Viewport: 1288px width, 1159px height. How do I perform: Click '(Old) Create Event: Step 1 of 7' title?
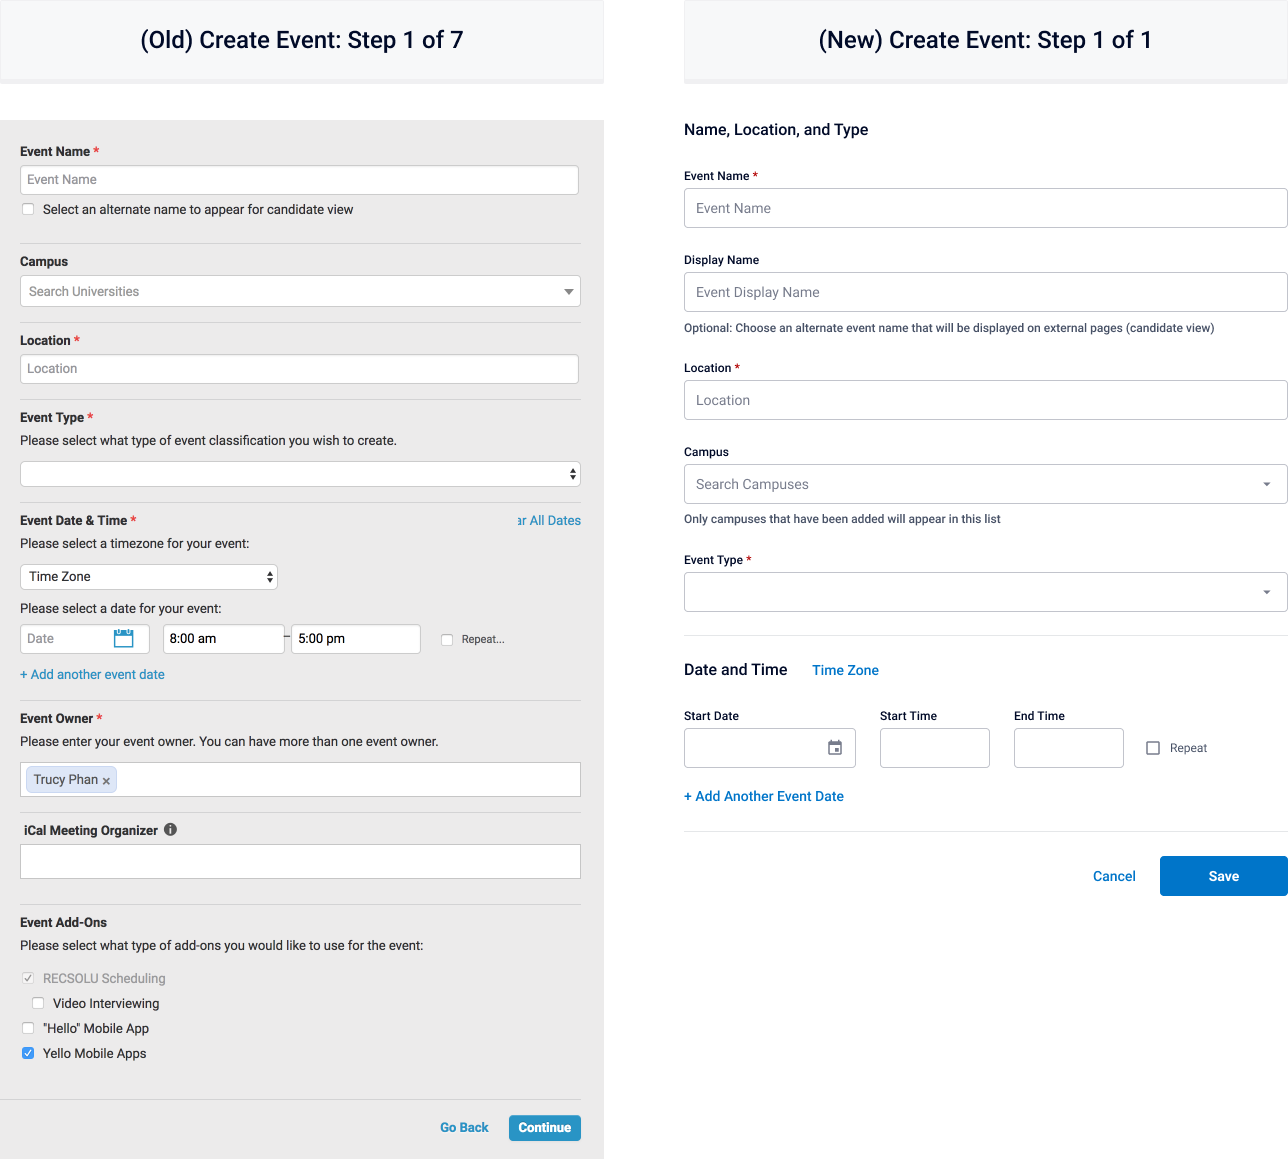(x=301, y=40)
